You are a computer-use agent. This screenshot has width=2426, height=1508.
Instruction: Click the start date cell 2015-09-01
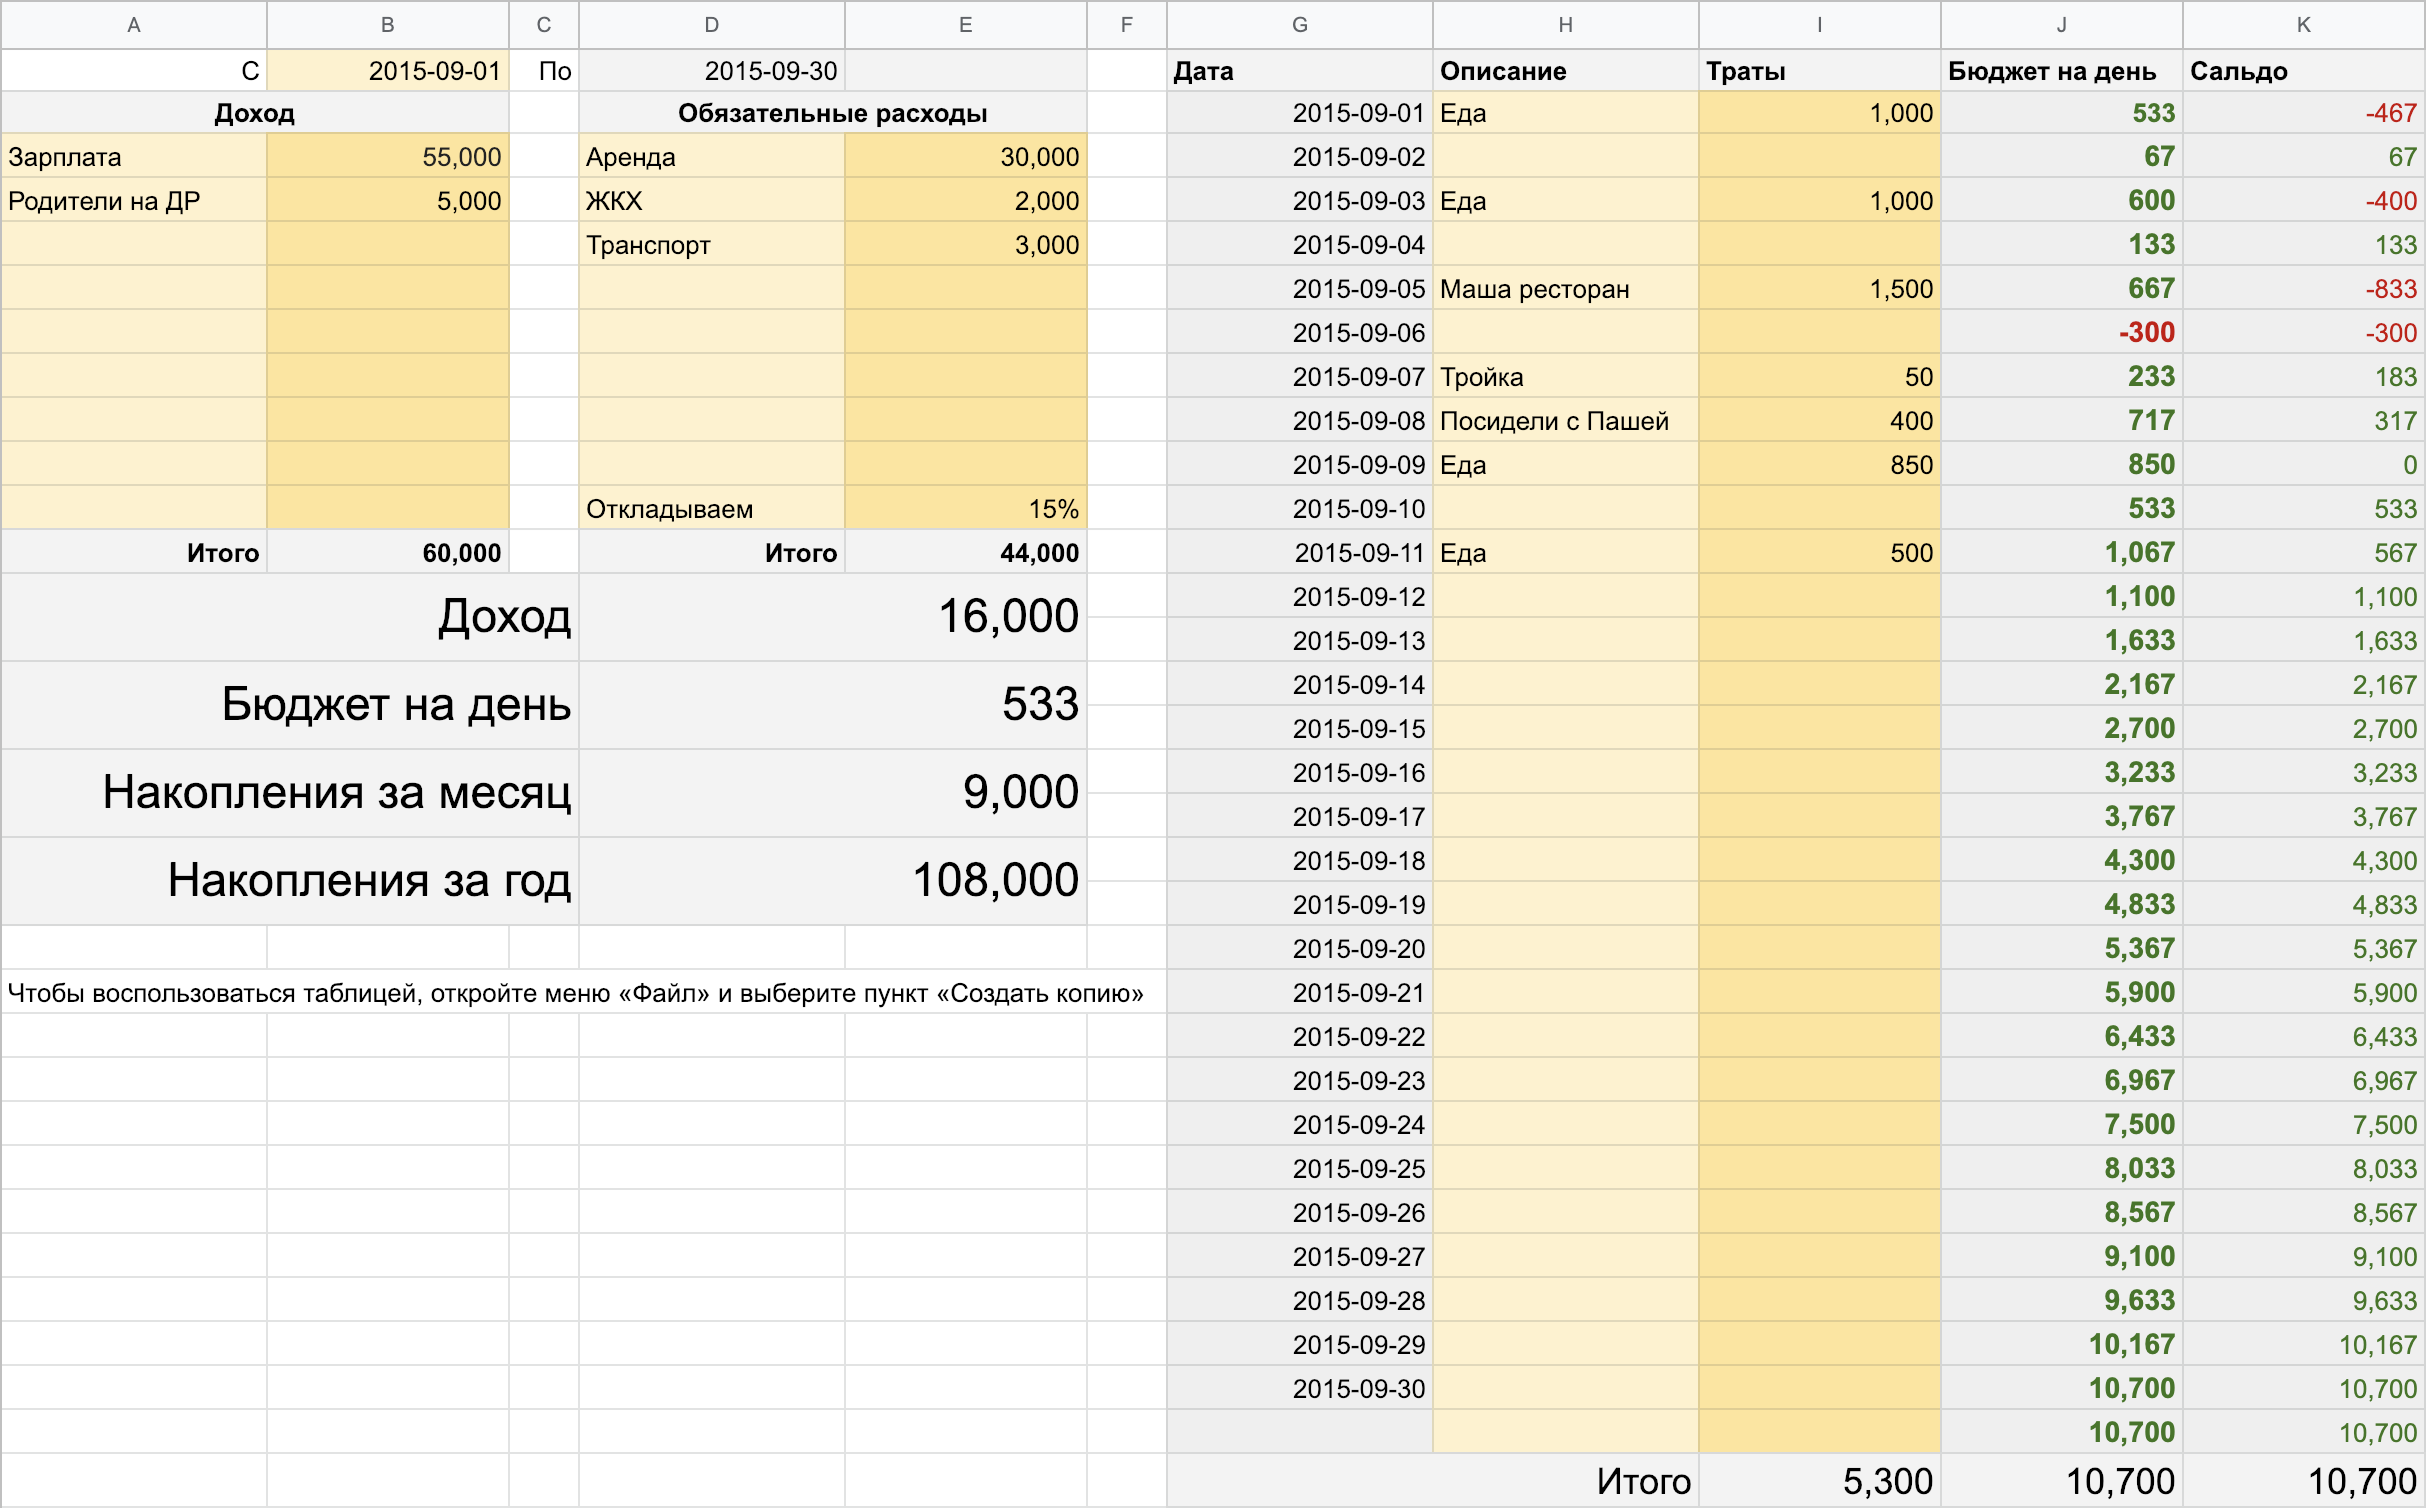coord(388,71)
